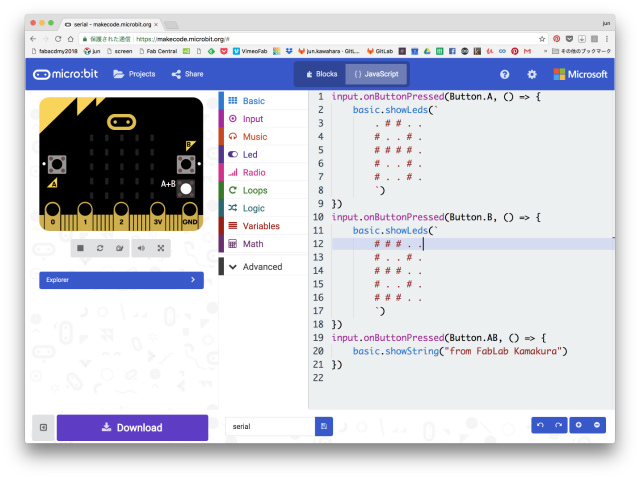The height and width of the screenshot is (479, 640).
Task: Switch to the Blocks editor
Action: pos(321,74)
